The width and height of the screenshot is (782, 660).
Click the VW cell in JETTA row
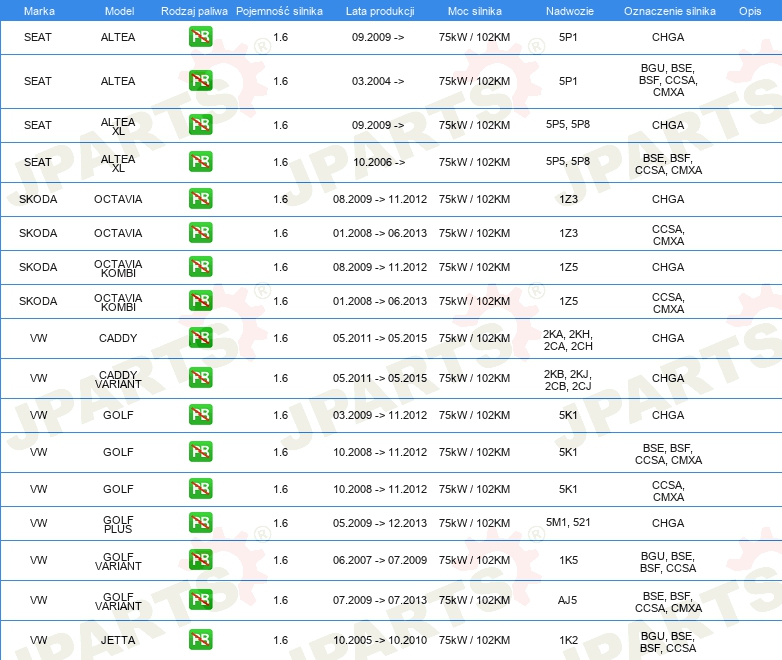coord(38,640)
